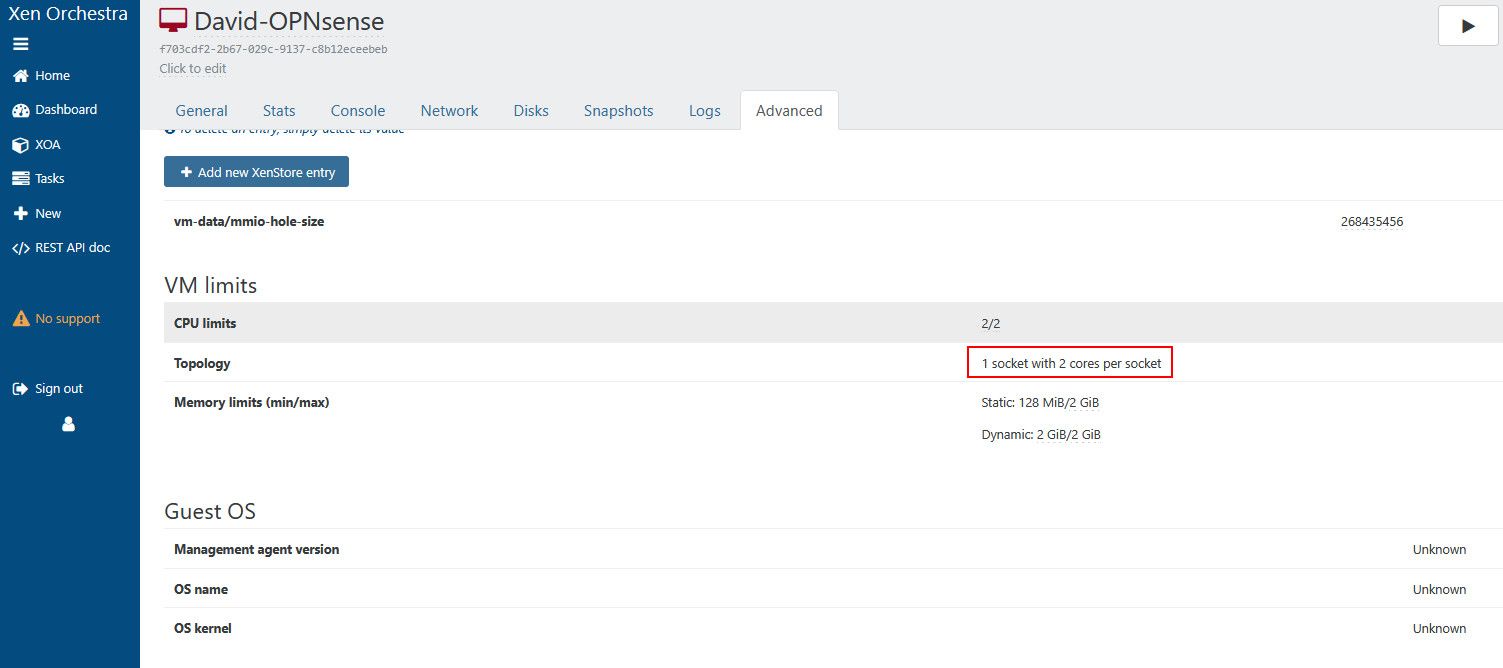
Task: Open Tasks via the list icon
Action: pyautogui.click(x=20, y=179)
